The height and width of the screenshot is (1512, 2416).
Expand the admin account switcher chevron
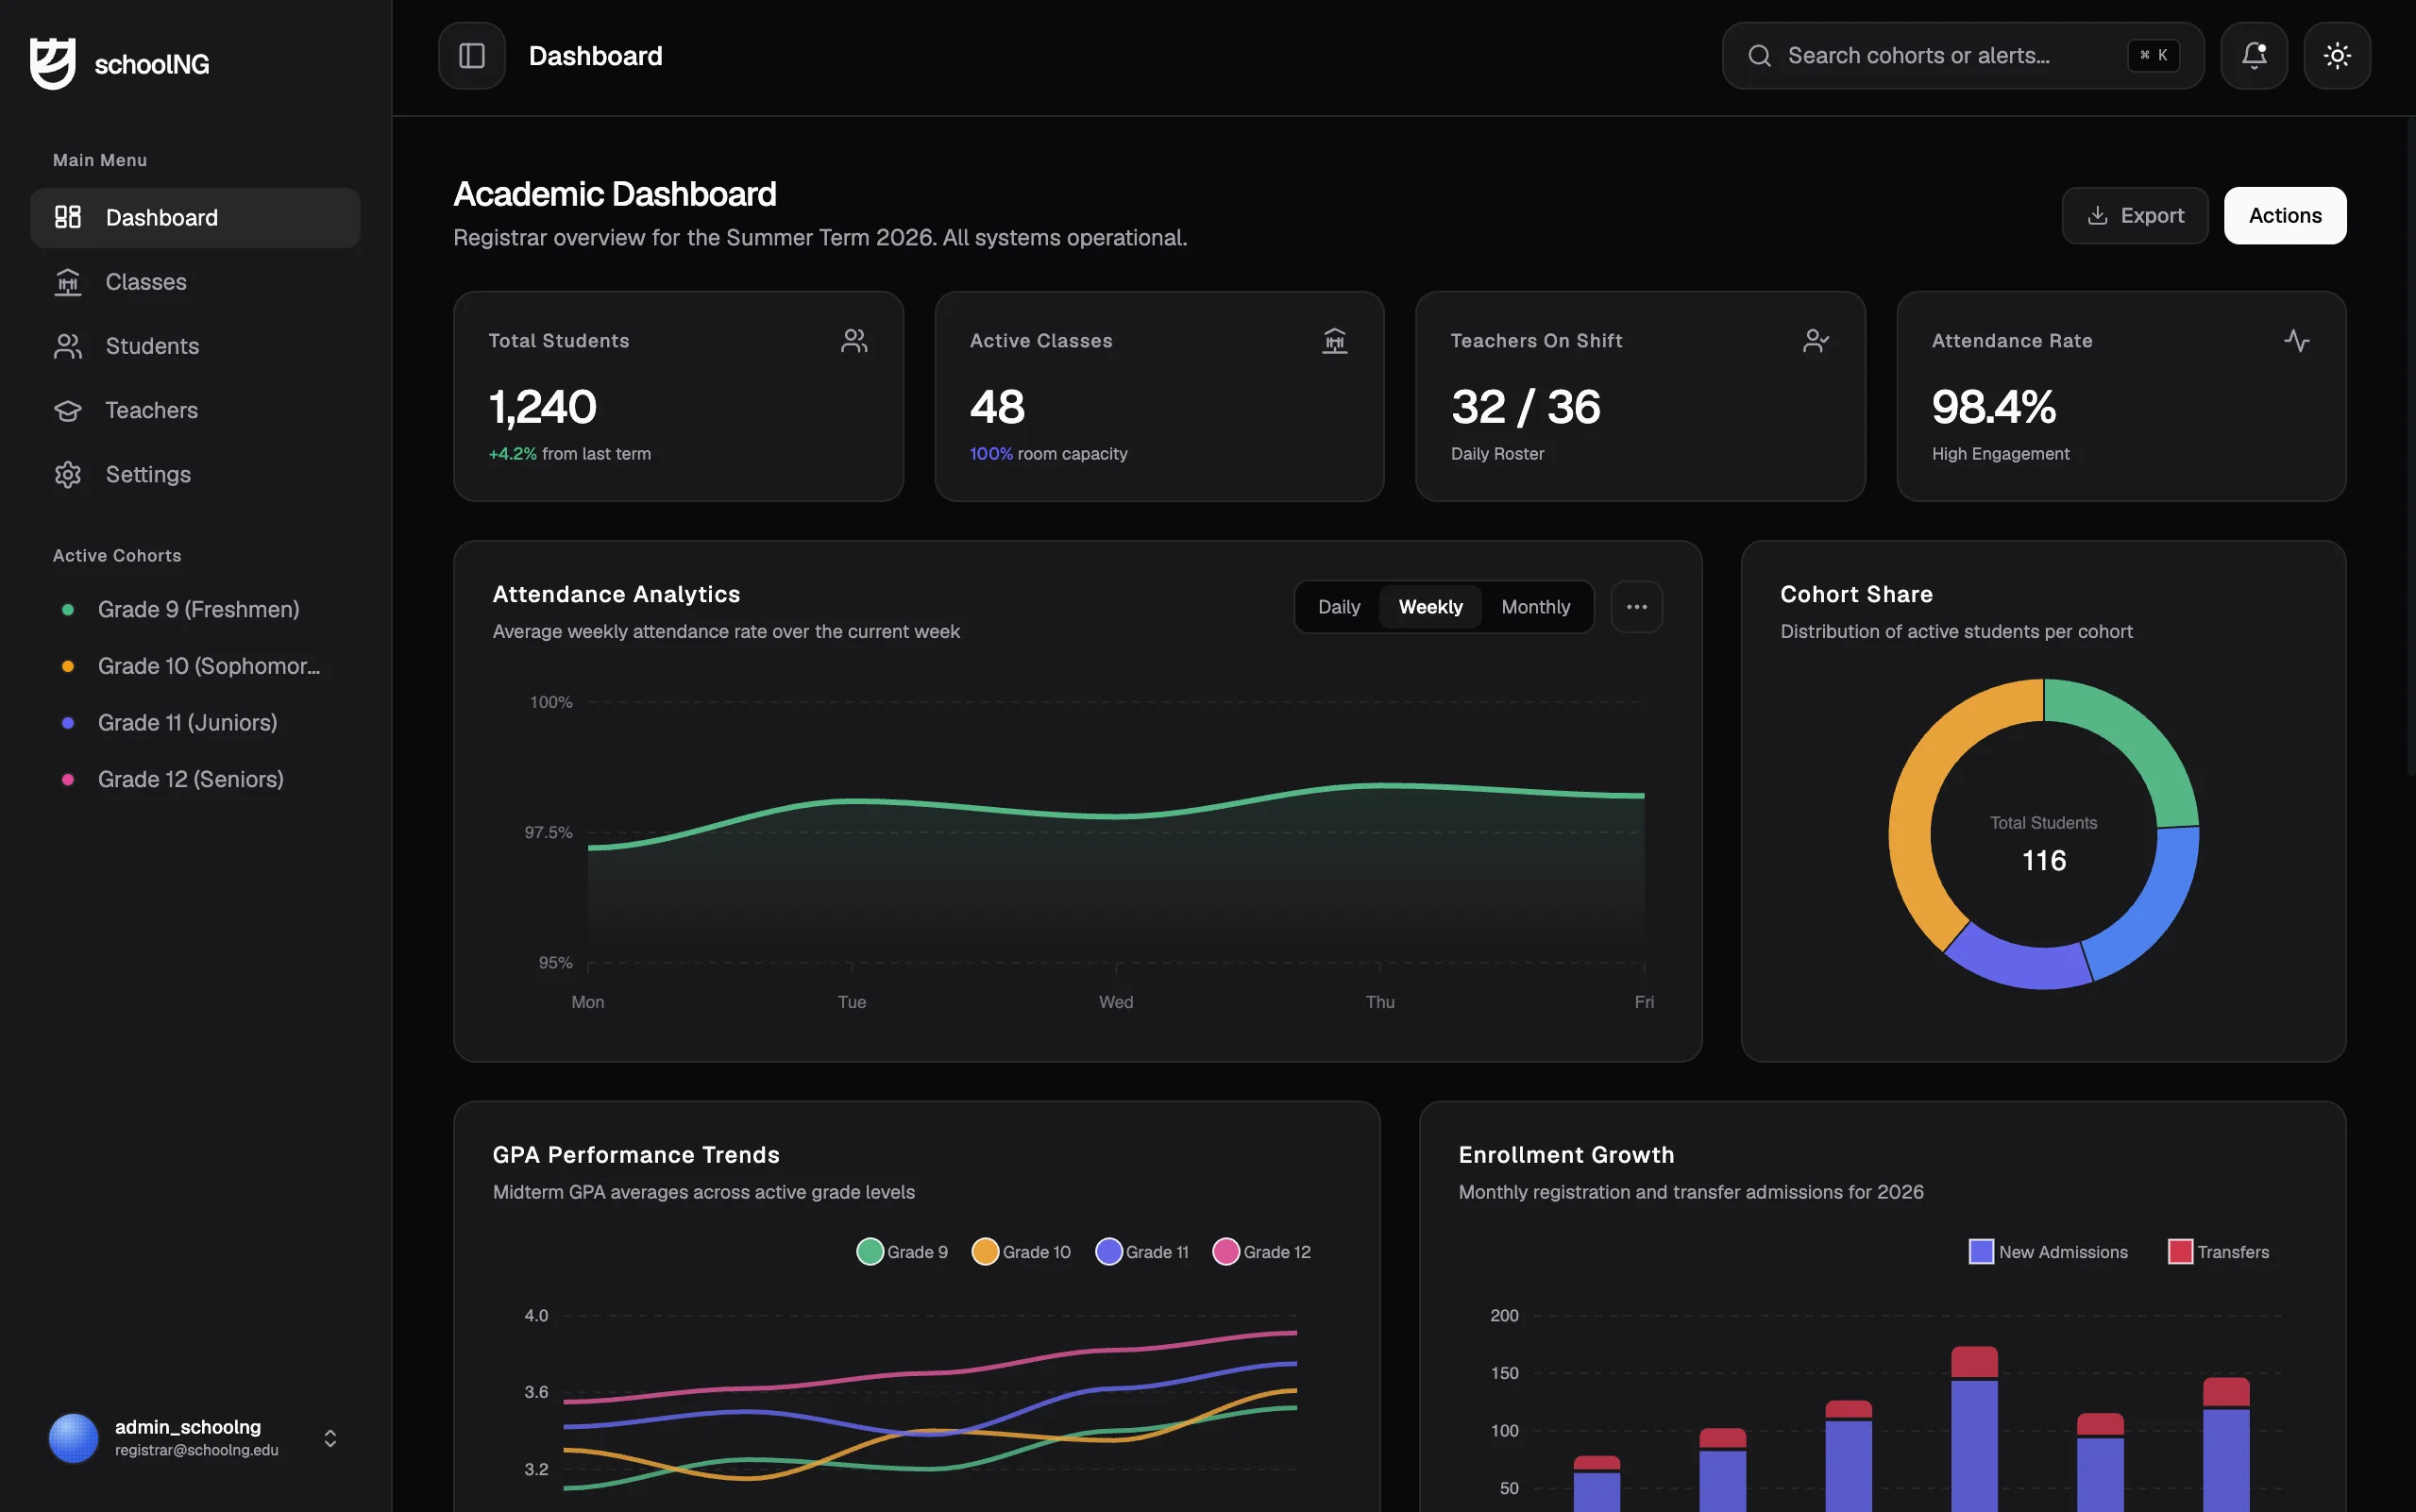click(330, 1438)
